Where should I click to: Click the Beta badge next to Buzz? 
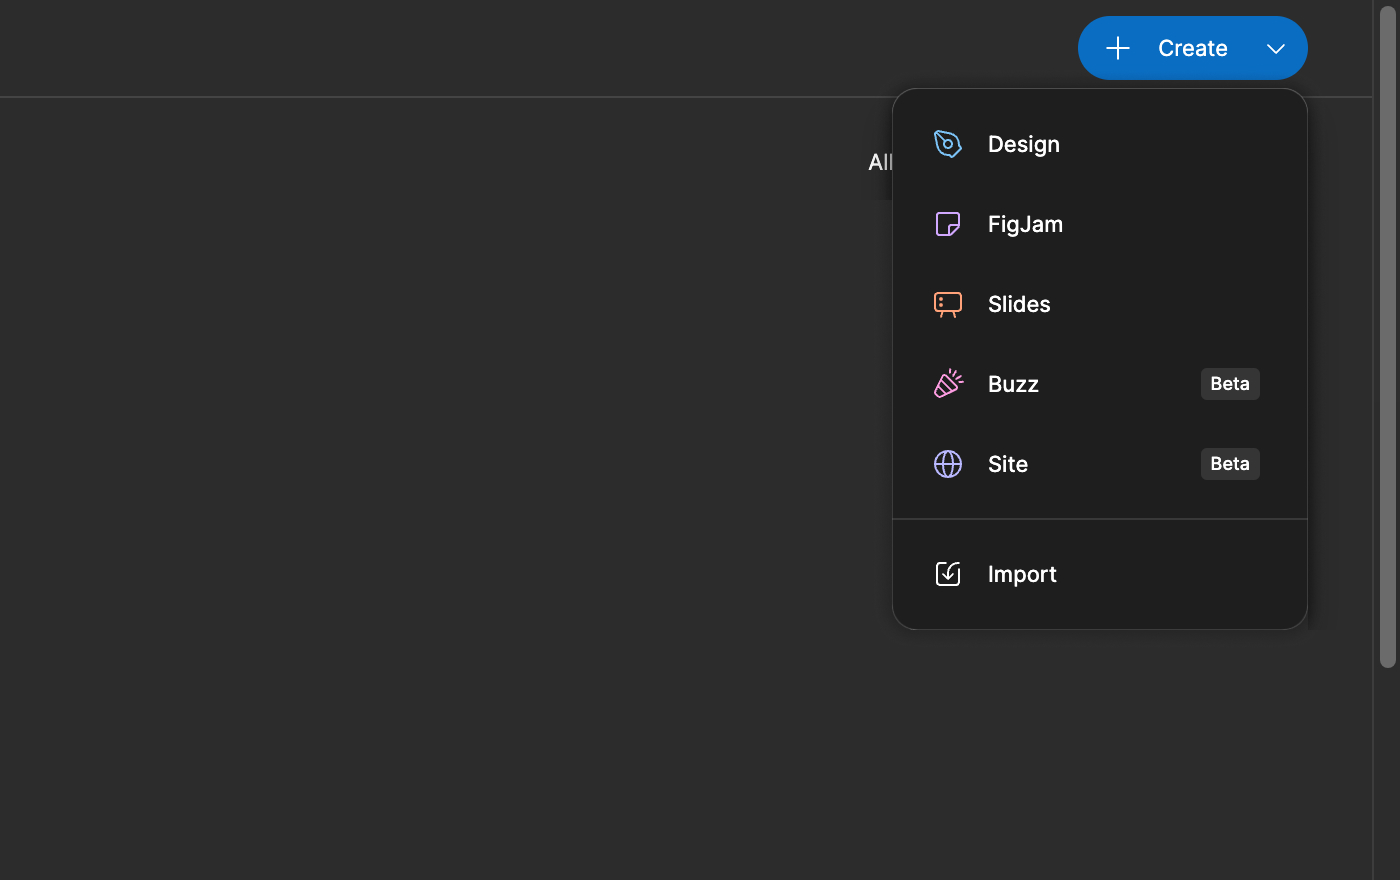point(1230,384)
